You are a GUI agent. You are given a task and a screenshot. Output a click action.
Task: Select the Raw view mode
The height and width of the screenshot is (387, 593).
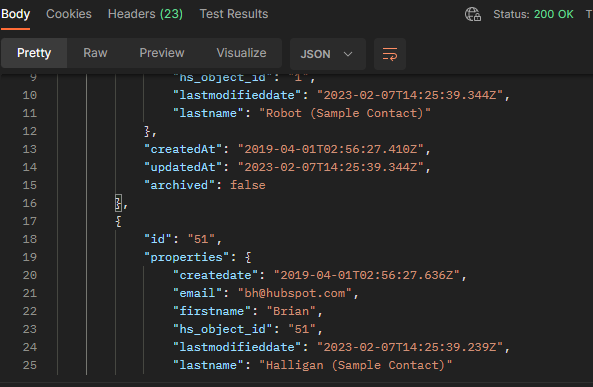(x=95, y=53)
